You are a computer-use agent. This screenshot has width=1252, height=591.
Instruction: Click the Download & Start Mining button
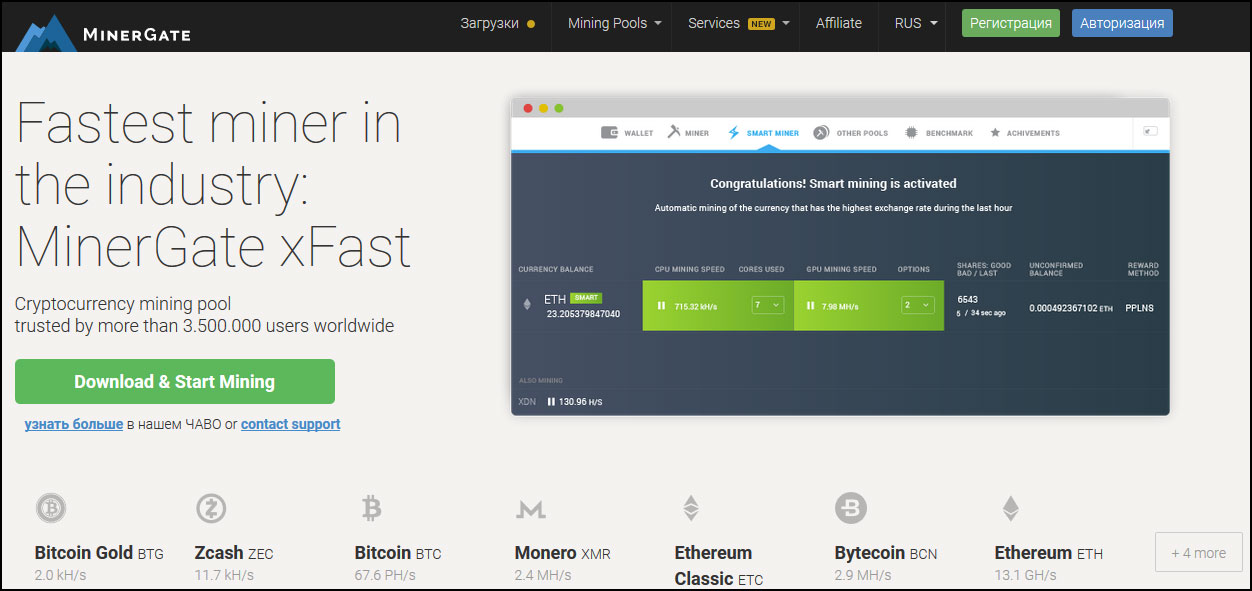pyautogui.click(x=175, y=382)
